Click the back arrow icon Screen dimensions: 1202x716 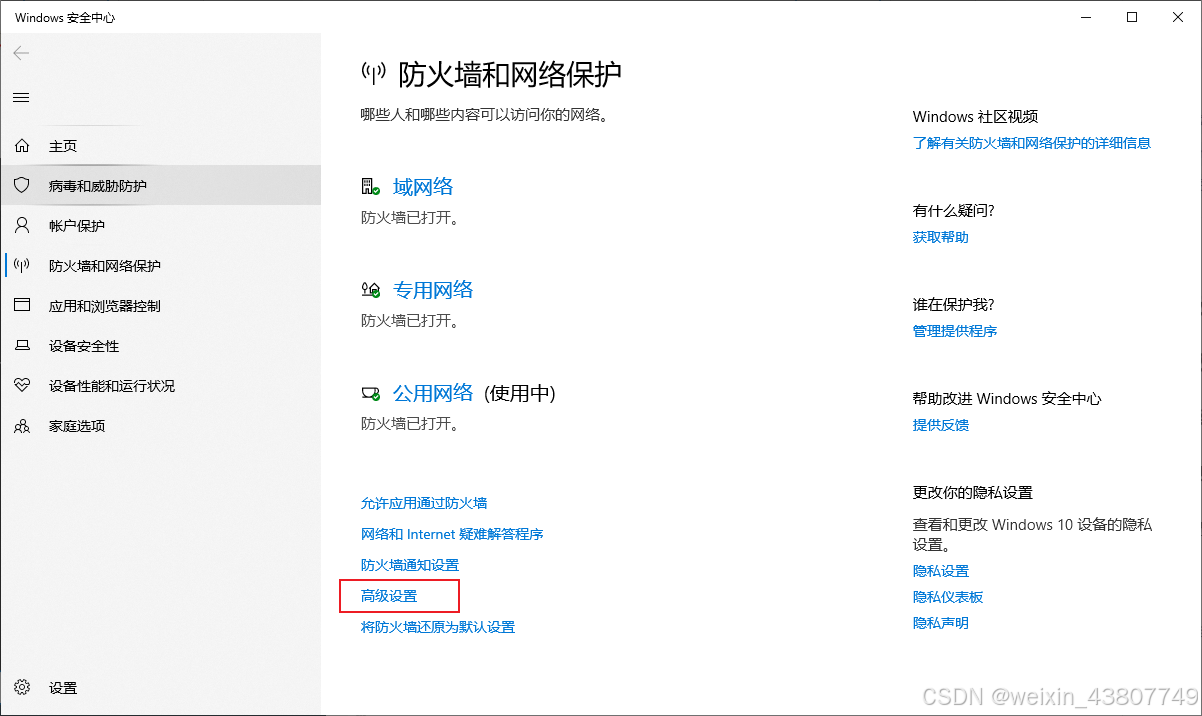coord(21,53)
